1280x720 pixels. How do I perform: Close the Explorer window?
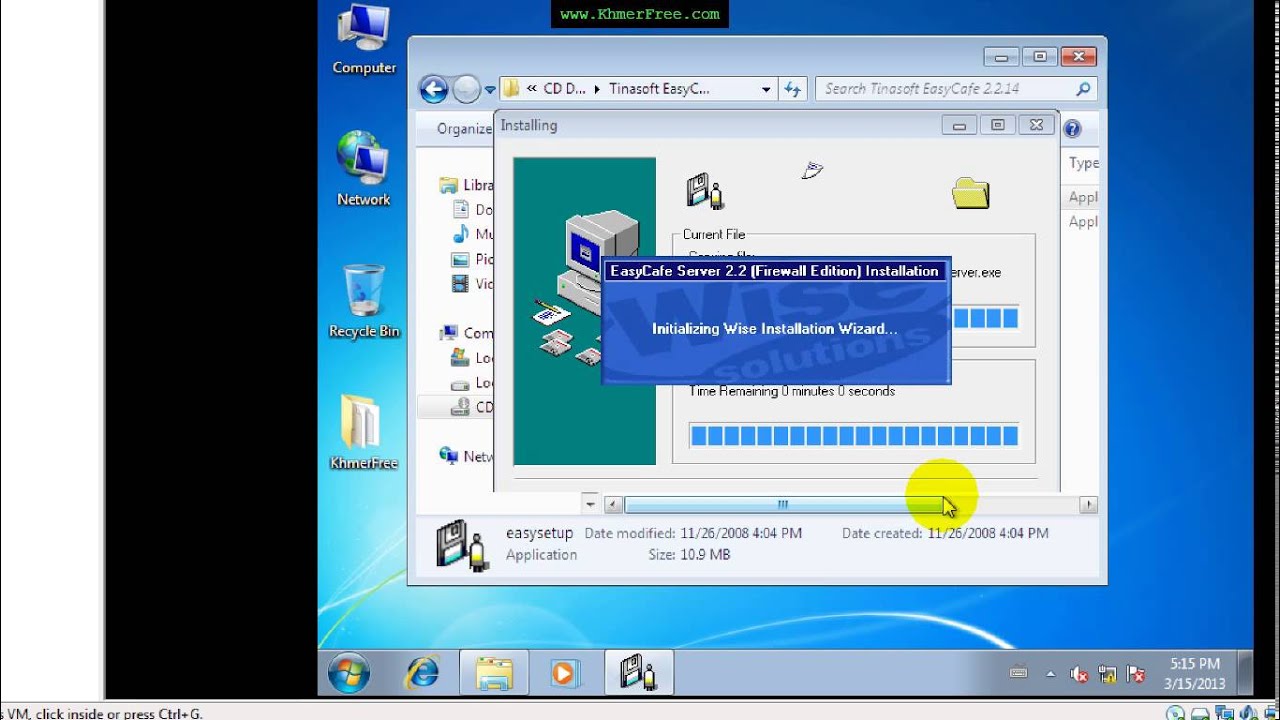pyautogui.click(x=1078, y=57)
